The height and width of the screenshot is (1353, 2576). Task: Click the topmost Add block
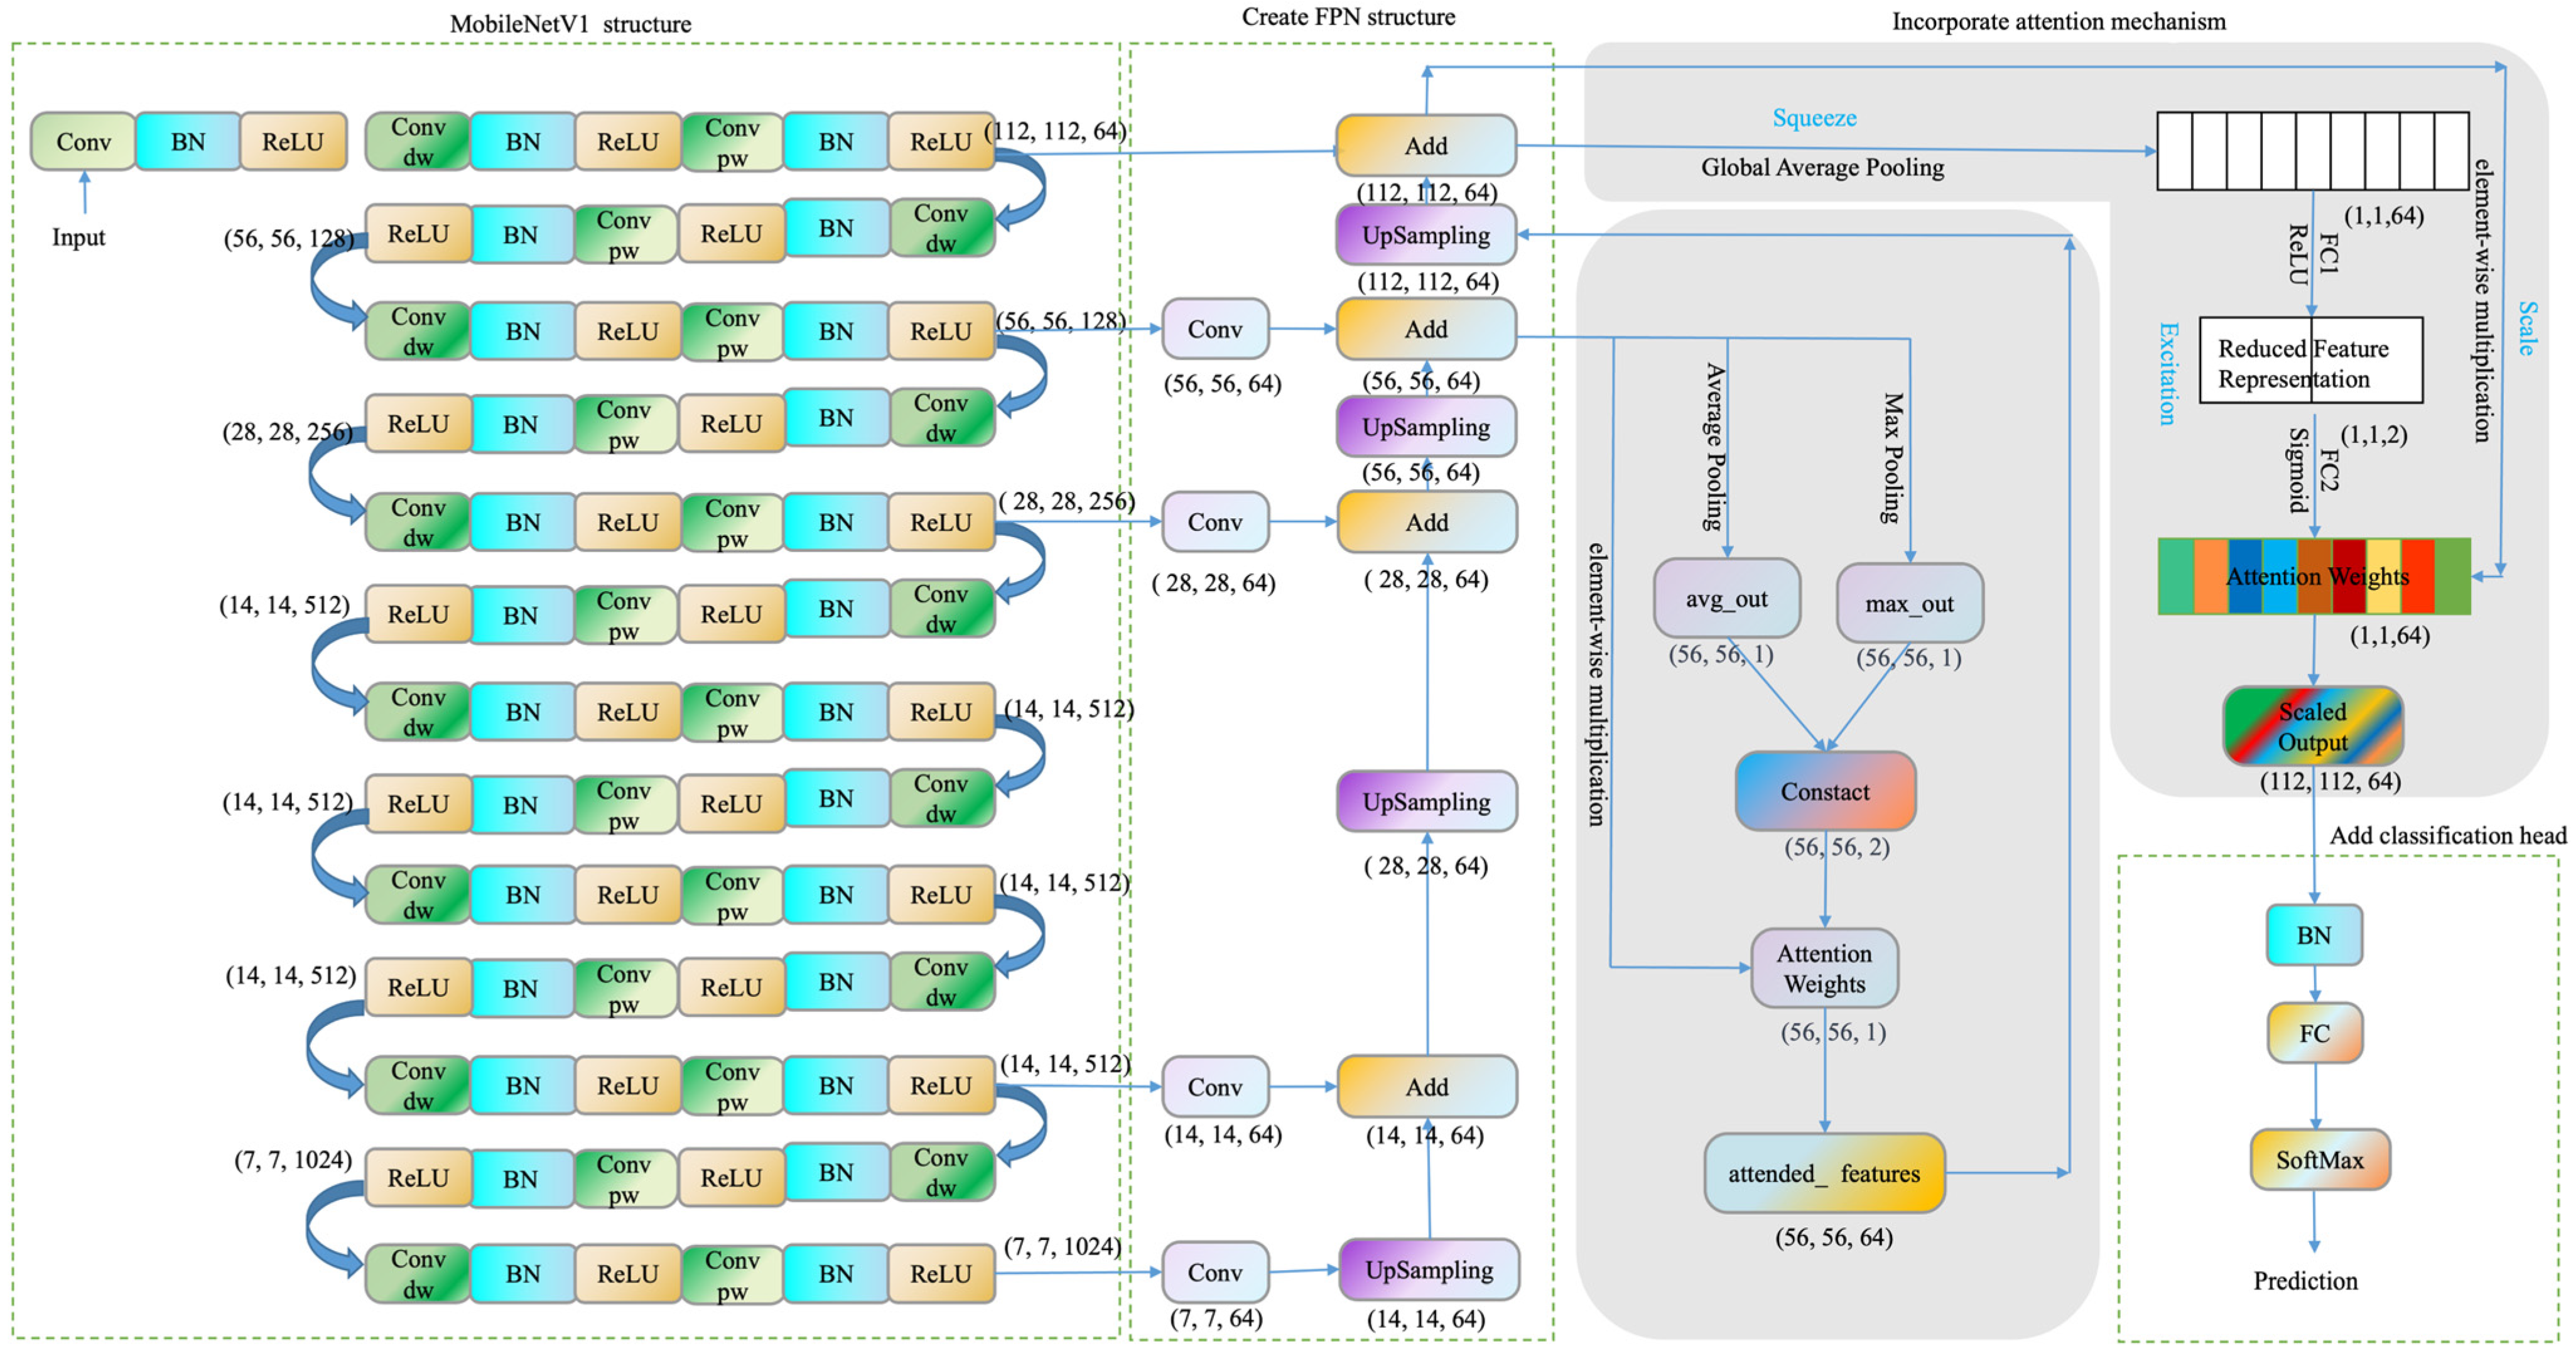1426,145
